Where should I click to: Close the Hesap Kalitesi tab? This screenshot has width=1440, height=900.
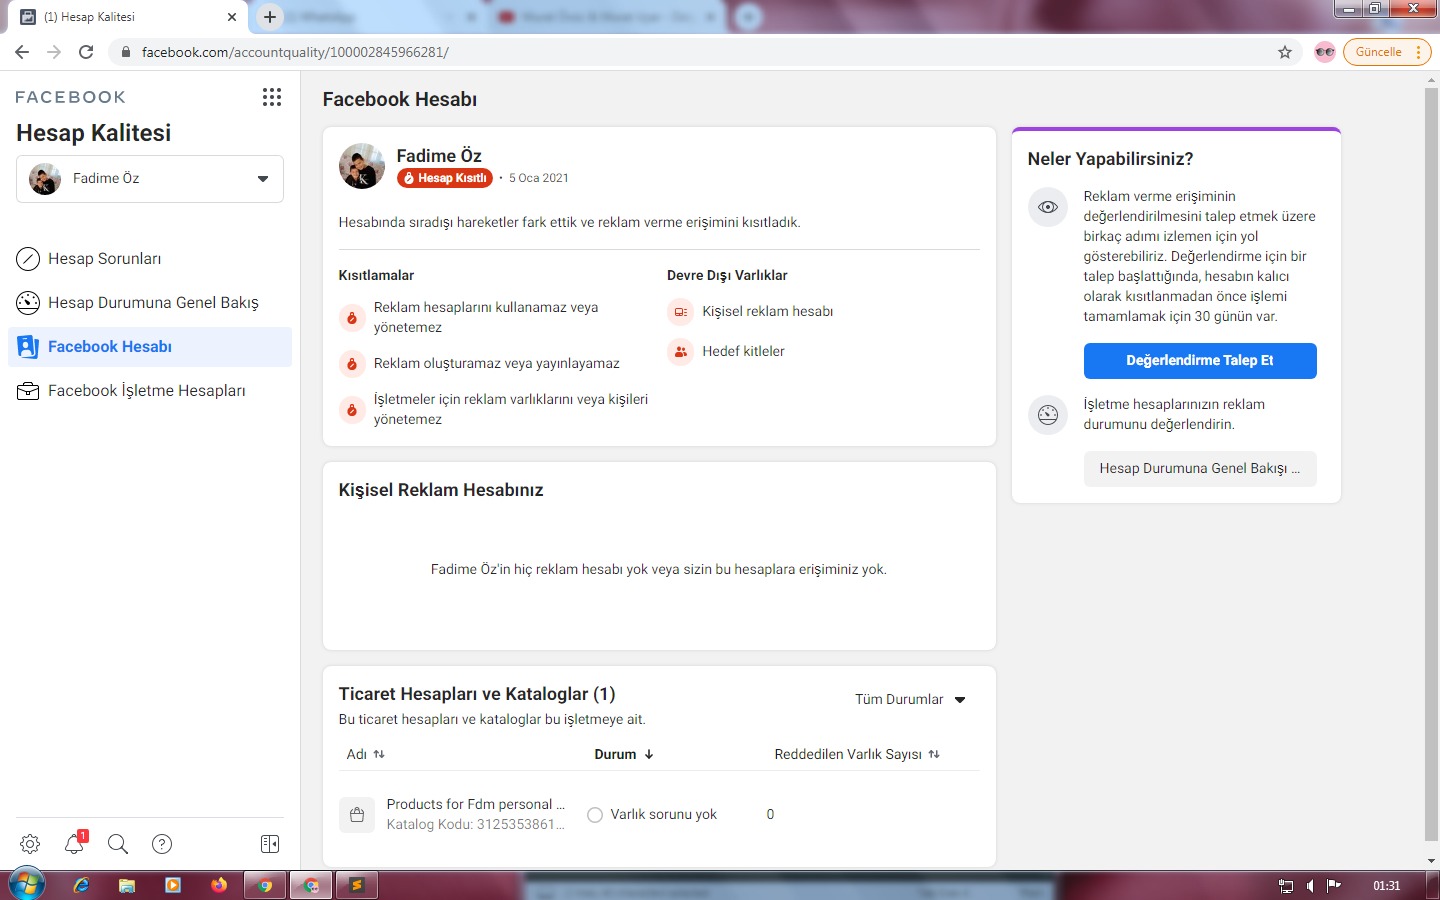tap(232, 17)
